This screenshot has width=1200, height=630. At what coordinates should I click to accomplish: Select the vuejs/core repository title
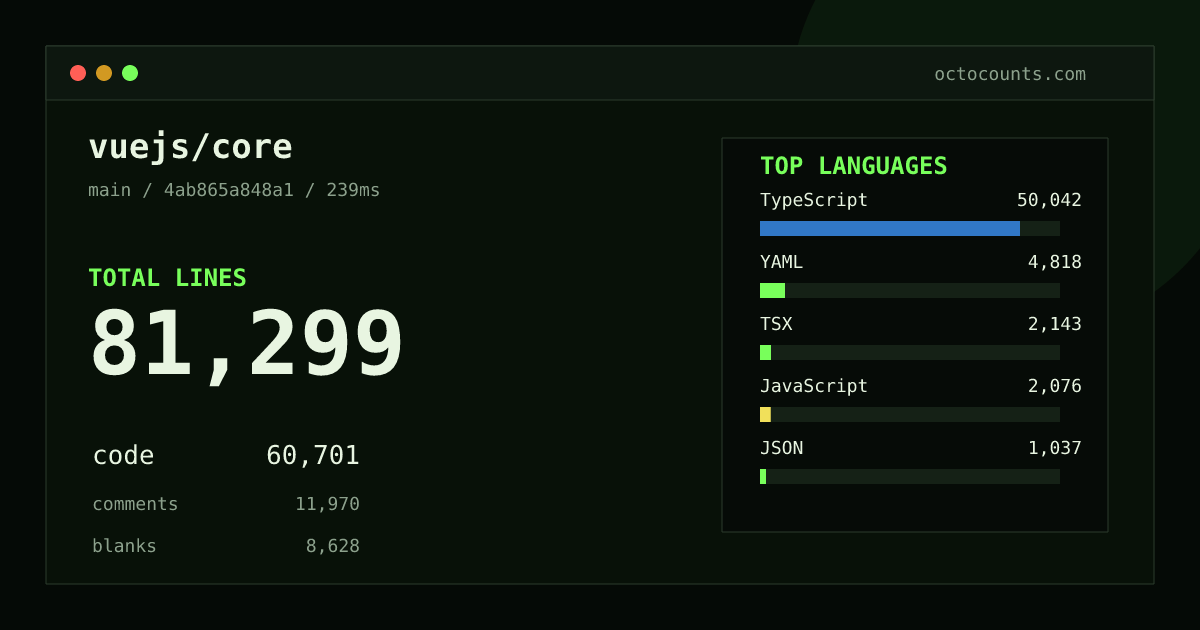tap(190, 147)
